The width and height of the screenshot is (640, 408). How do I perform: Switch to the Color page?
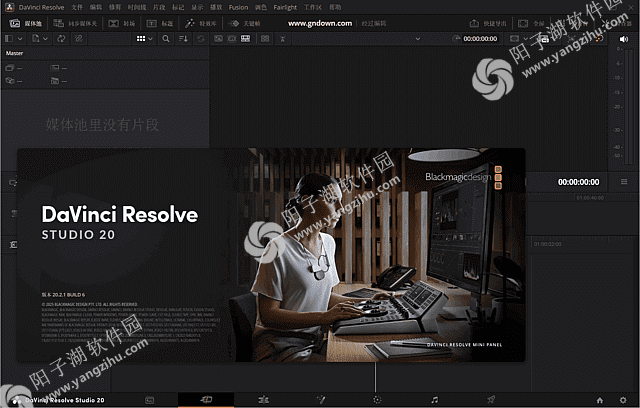[x=377, y=400]
